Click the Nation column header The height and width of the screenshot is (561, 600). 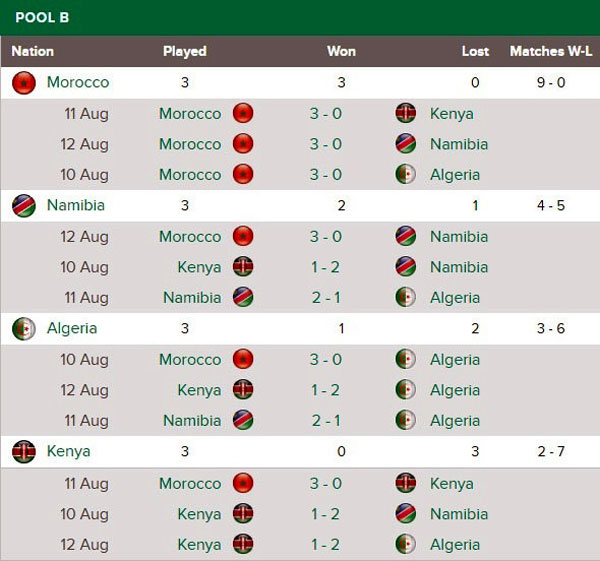(x=33, y=51)
